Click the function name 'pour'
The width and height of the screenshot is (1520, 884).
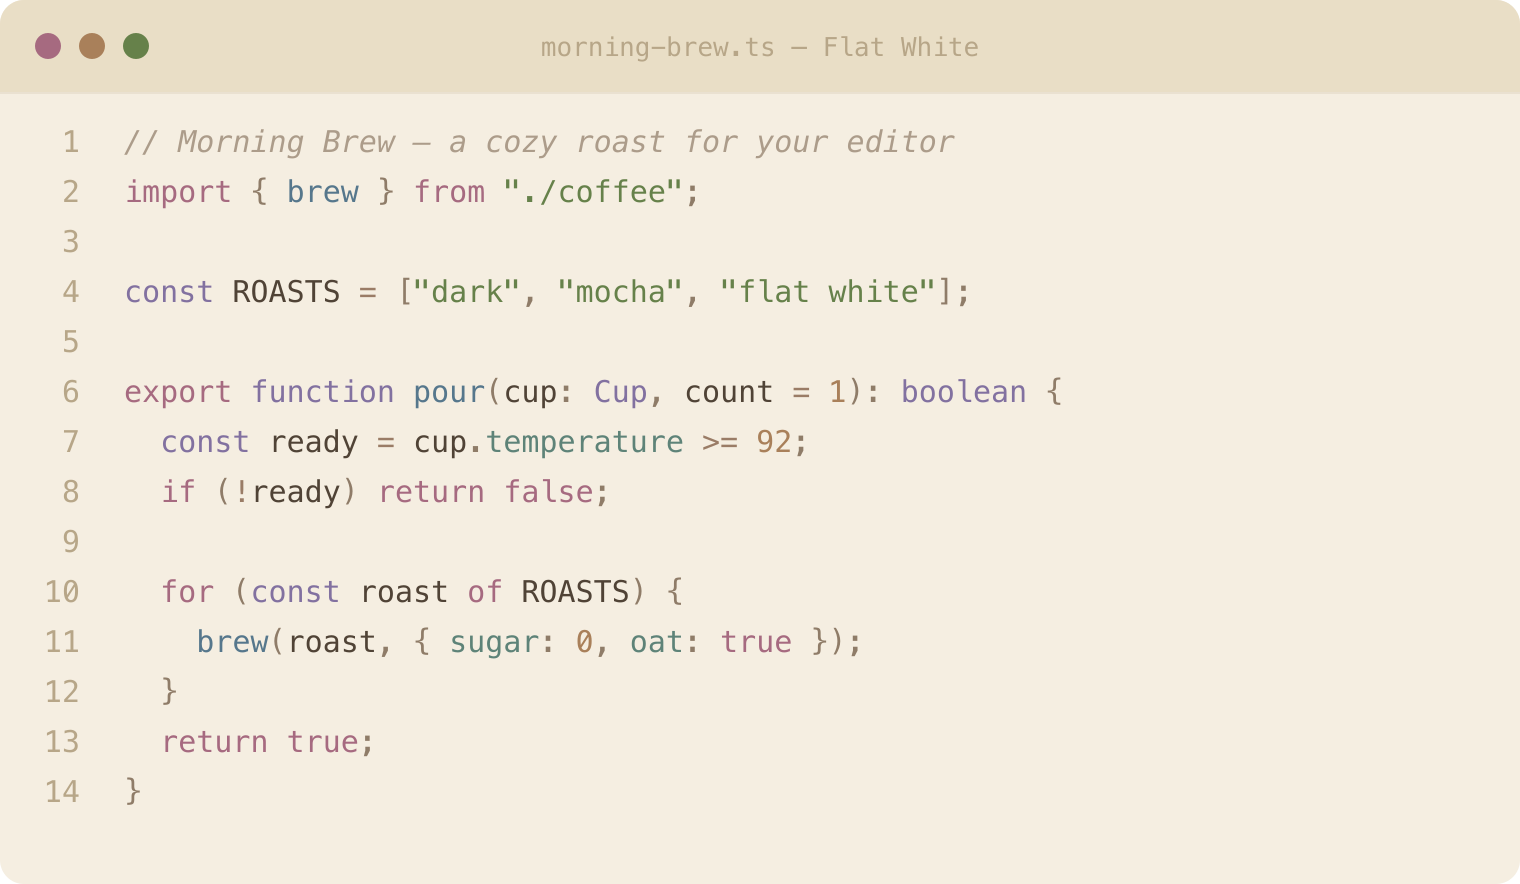450,392
